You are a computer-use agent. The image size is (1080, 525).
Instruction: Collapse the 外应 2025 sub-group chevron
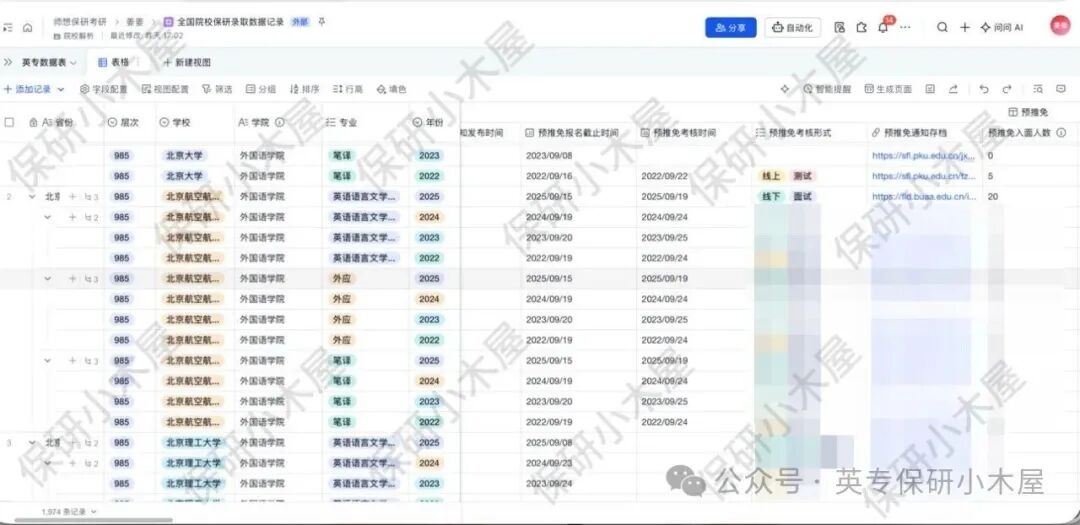coord(48,278)
